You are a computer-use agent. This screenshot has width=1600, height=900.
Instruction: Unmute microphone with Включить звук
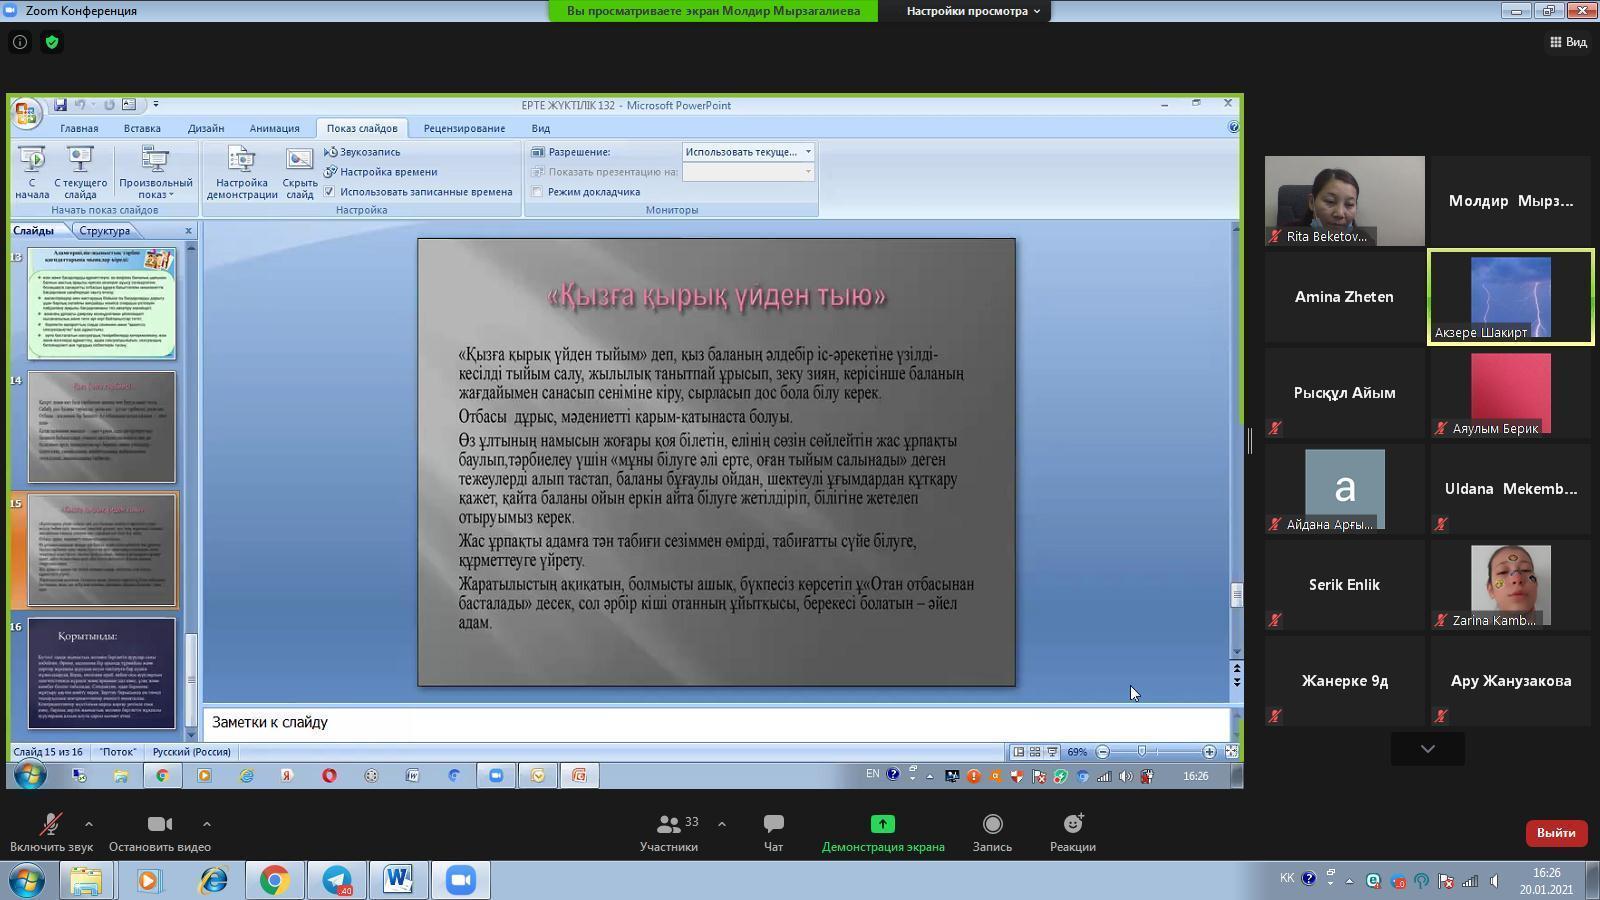click(x=50, y=832)
